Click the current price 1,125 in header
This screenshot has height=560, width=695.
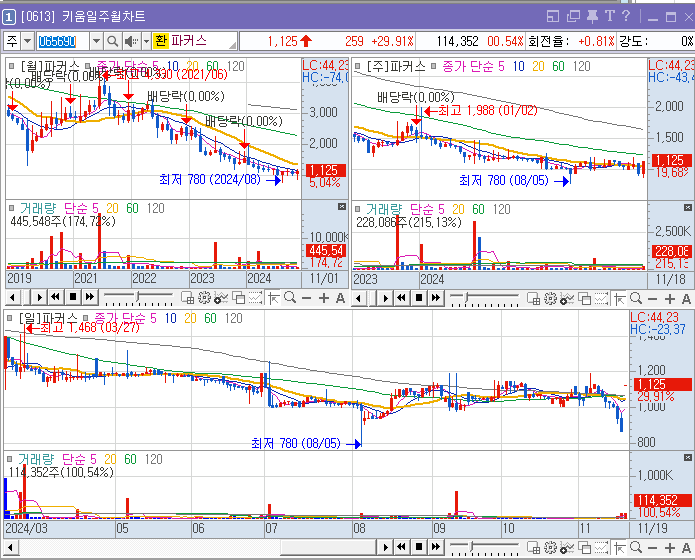click(x=282, y=41)
